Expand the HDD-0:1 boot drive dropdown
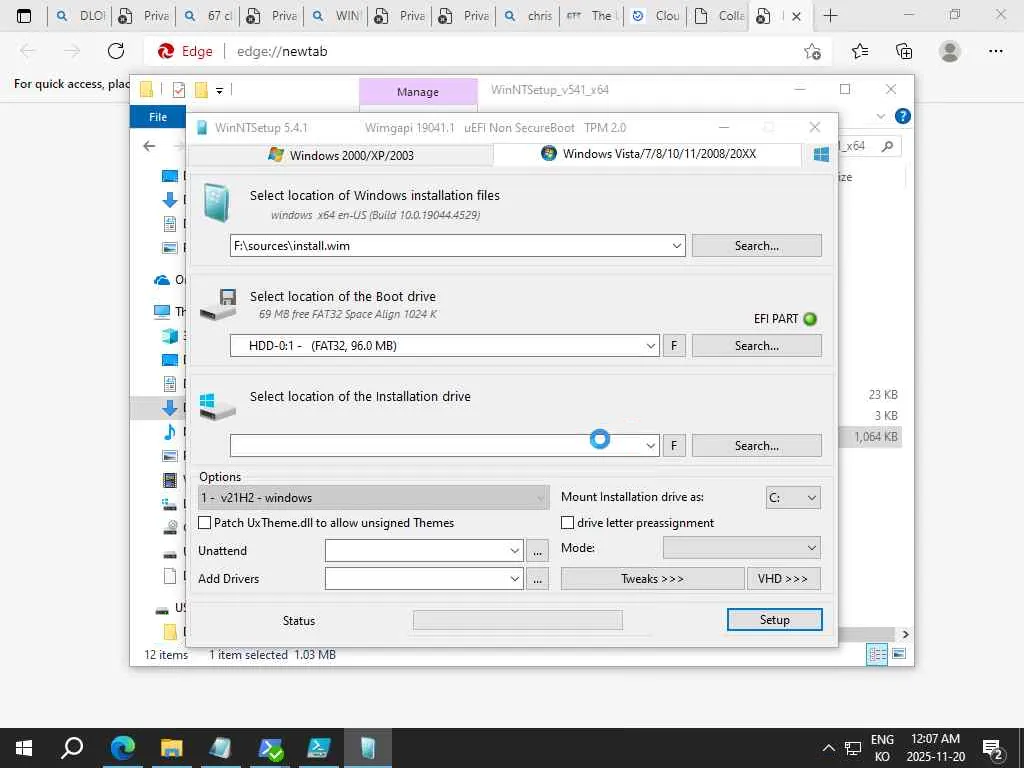Viewport: 1024px width, 768px height. [x=650, y=345]
